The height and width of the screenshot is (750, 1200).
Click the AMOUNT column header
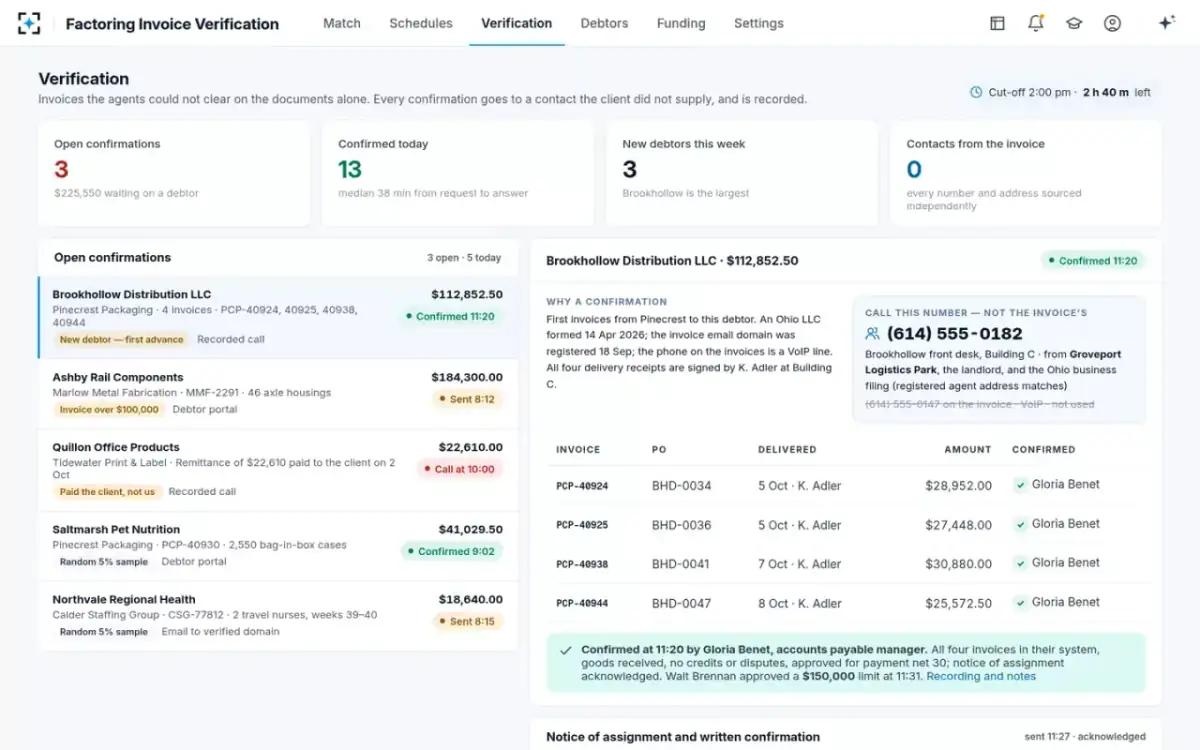[x=968, y=450]
